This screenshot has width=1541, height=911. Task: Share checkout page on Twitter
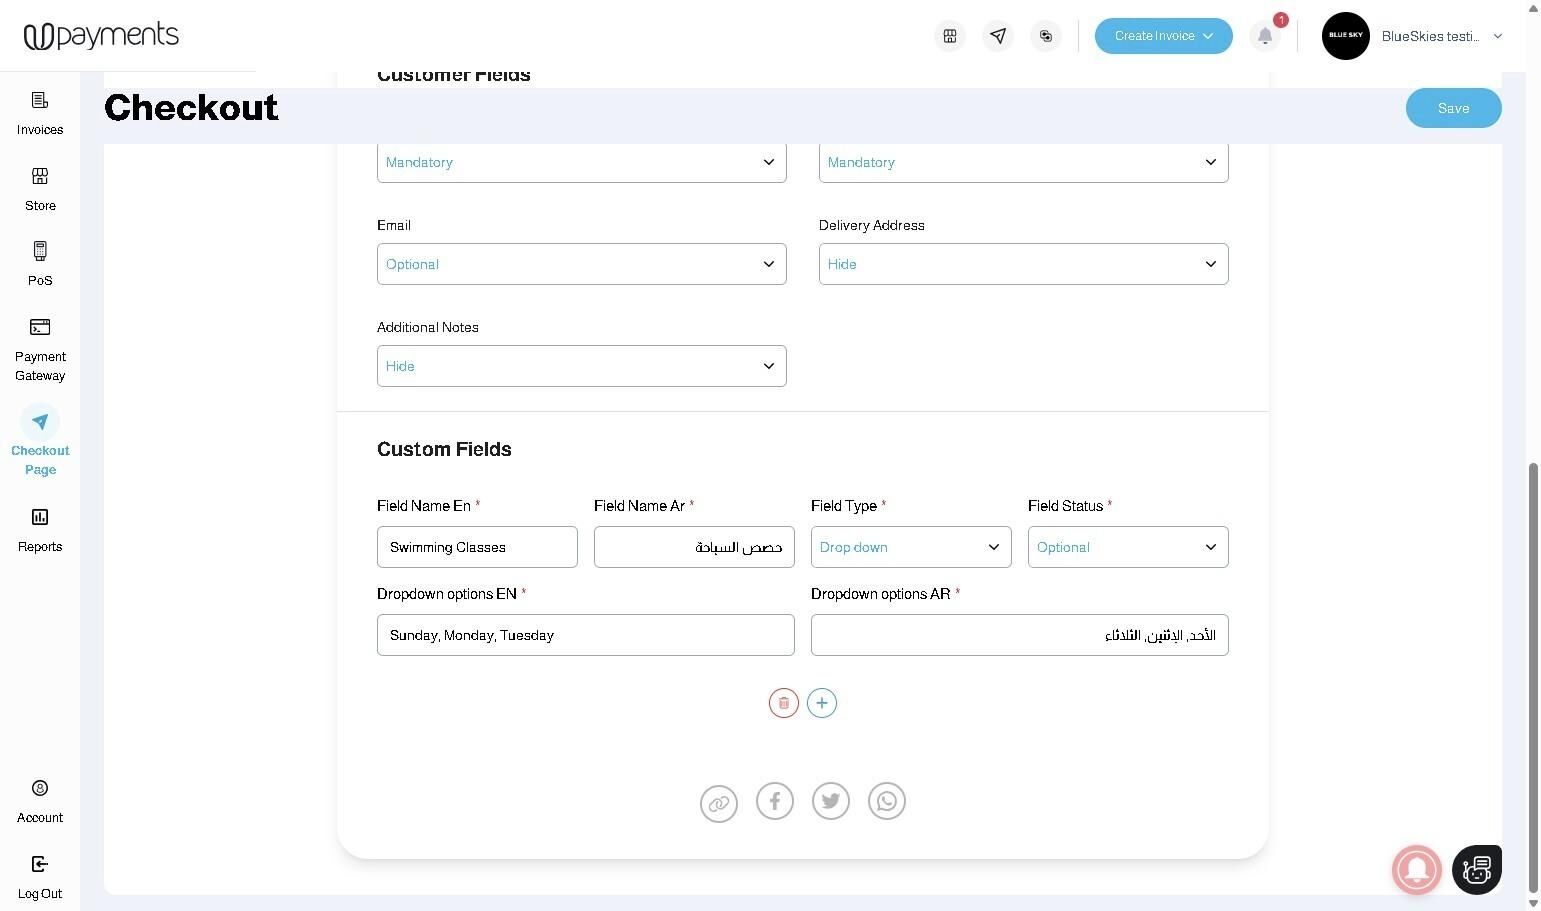[x=831, y=801]
